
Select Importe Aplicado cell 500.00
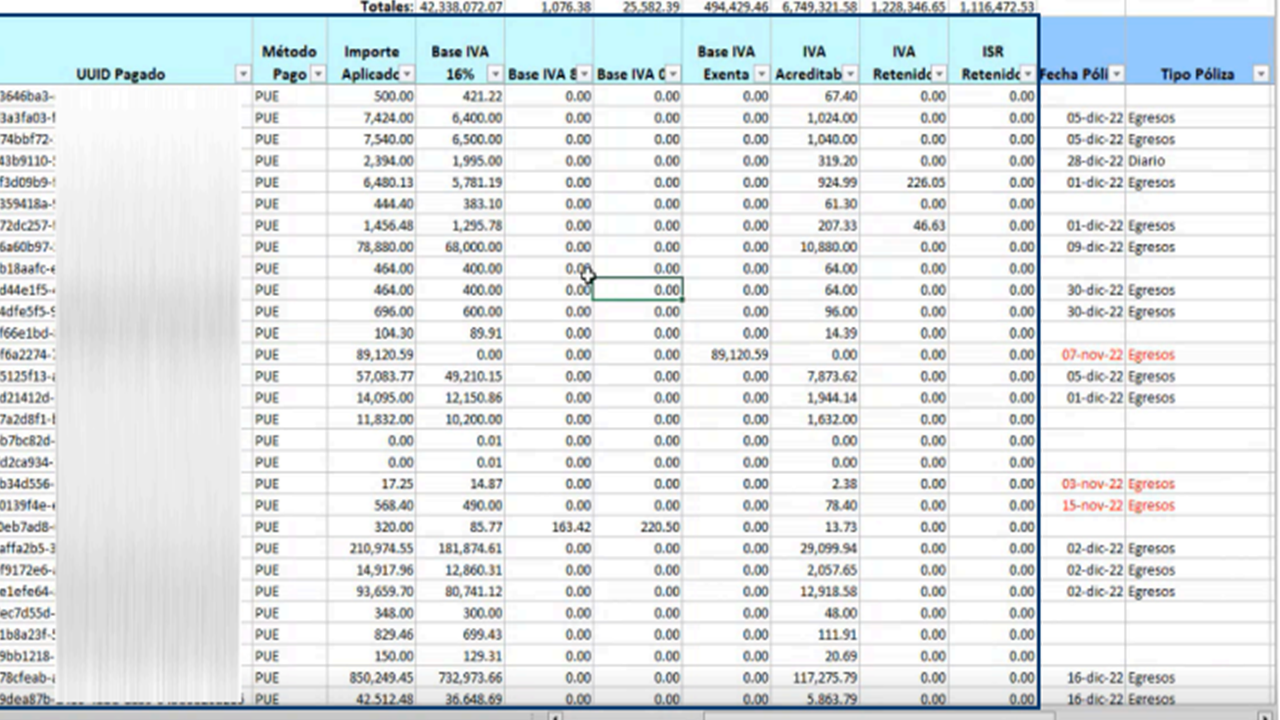(372, 96)
